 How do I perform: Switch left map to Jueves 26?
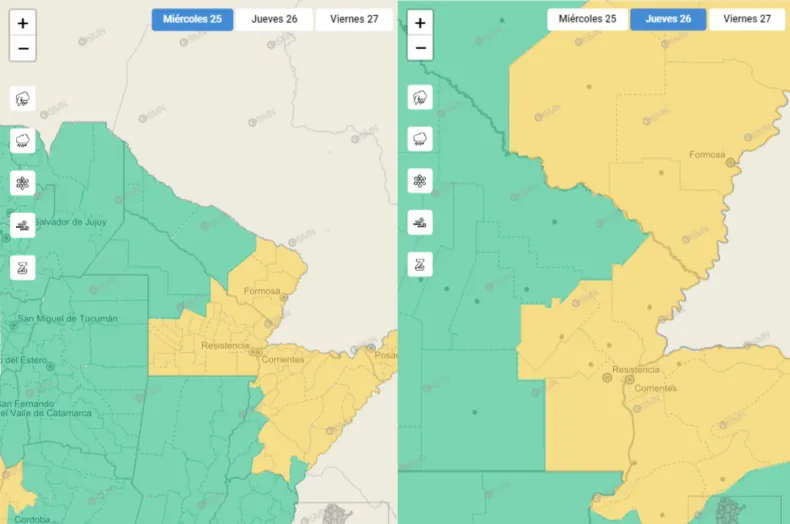click(274, 19)
